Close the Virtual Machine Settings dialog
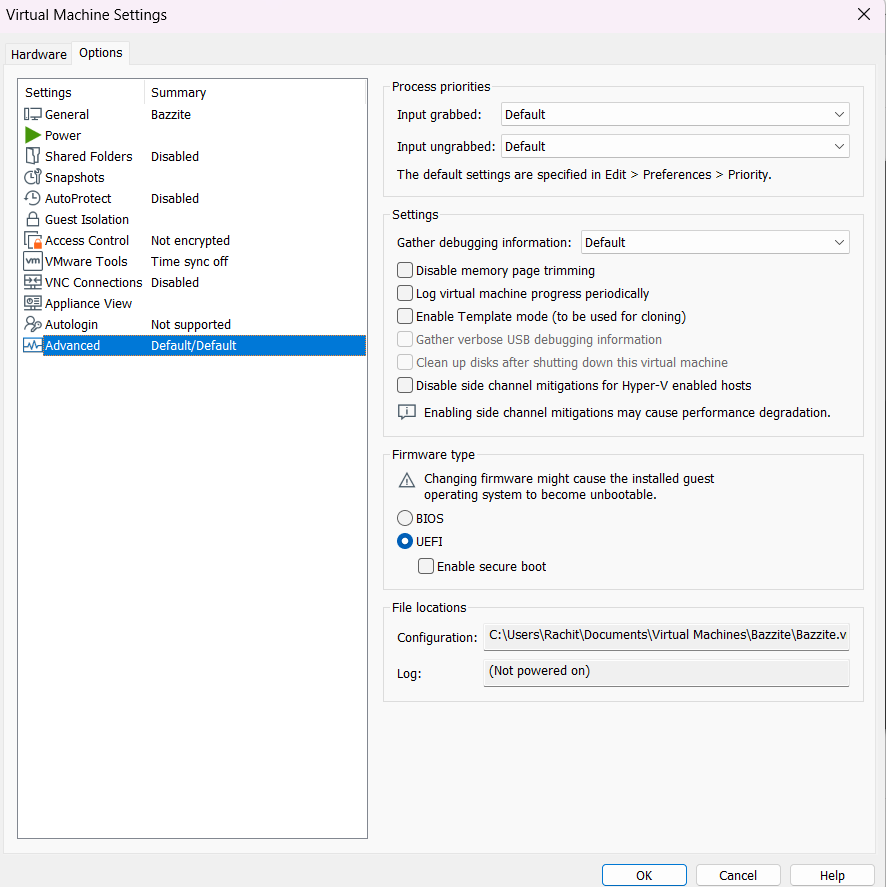 (863, 15)
